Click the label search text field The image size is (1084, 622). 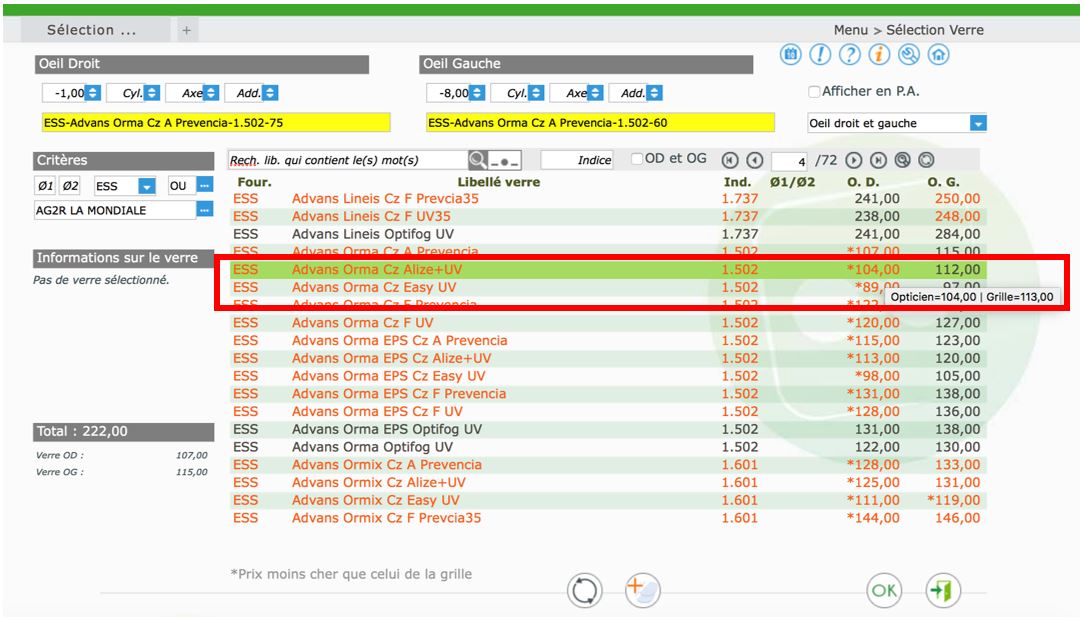tap(348, 160)
